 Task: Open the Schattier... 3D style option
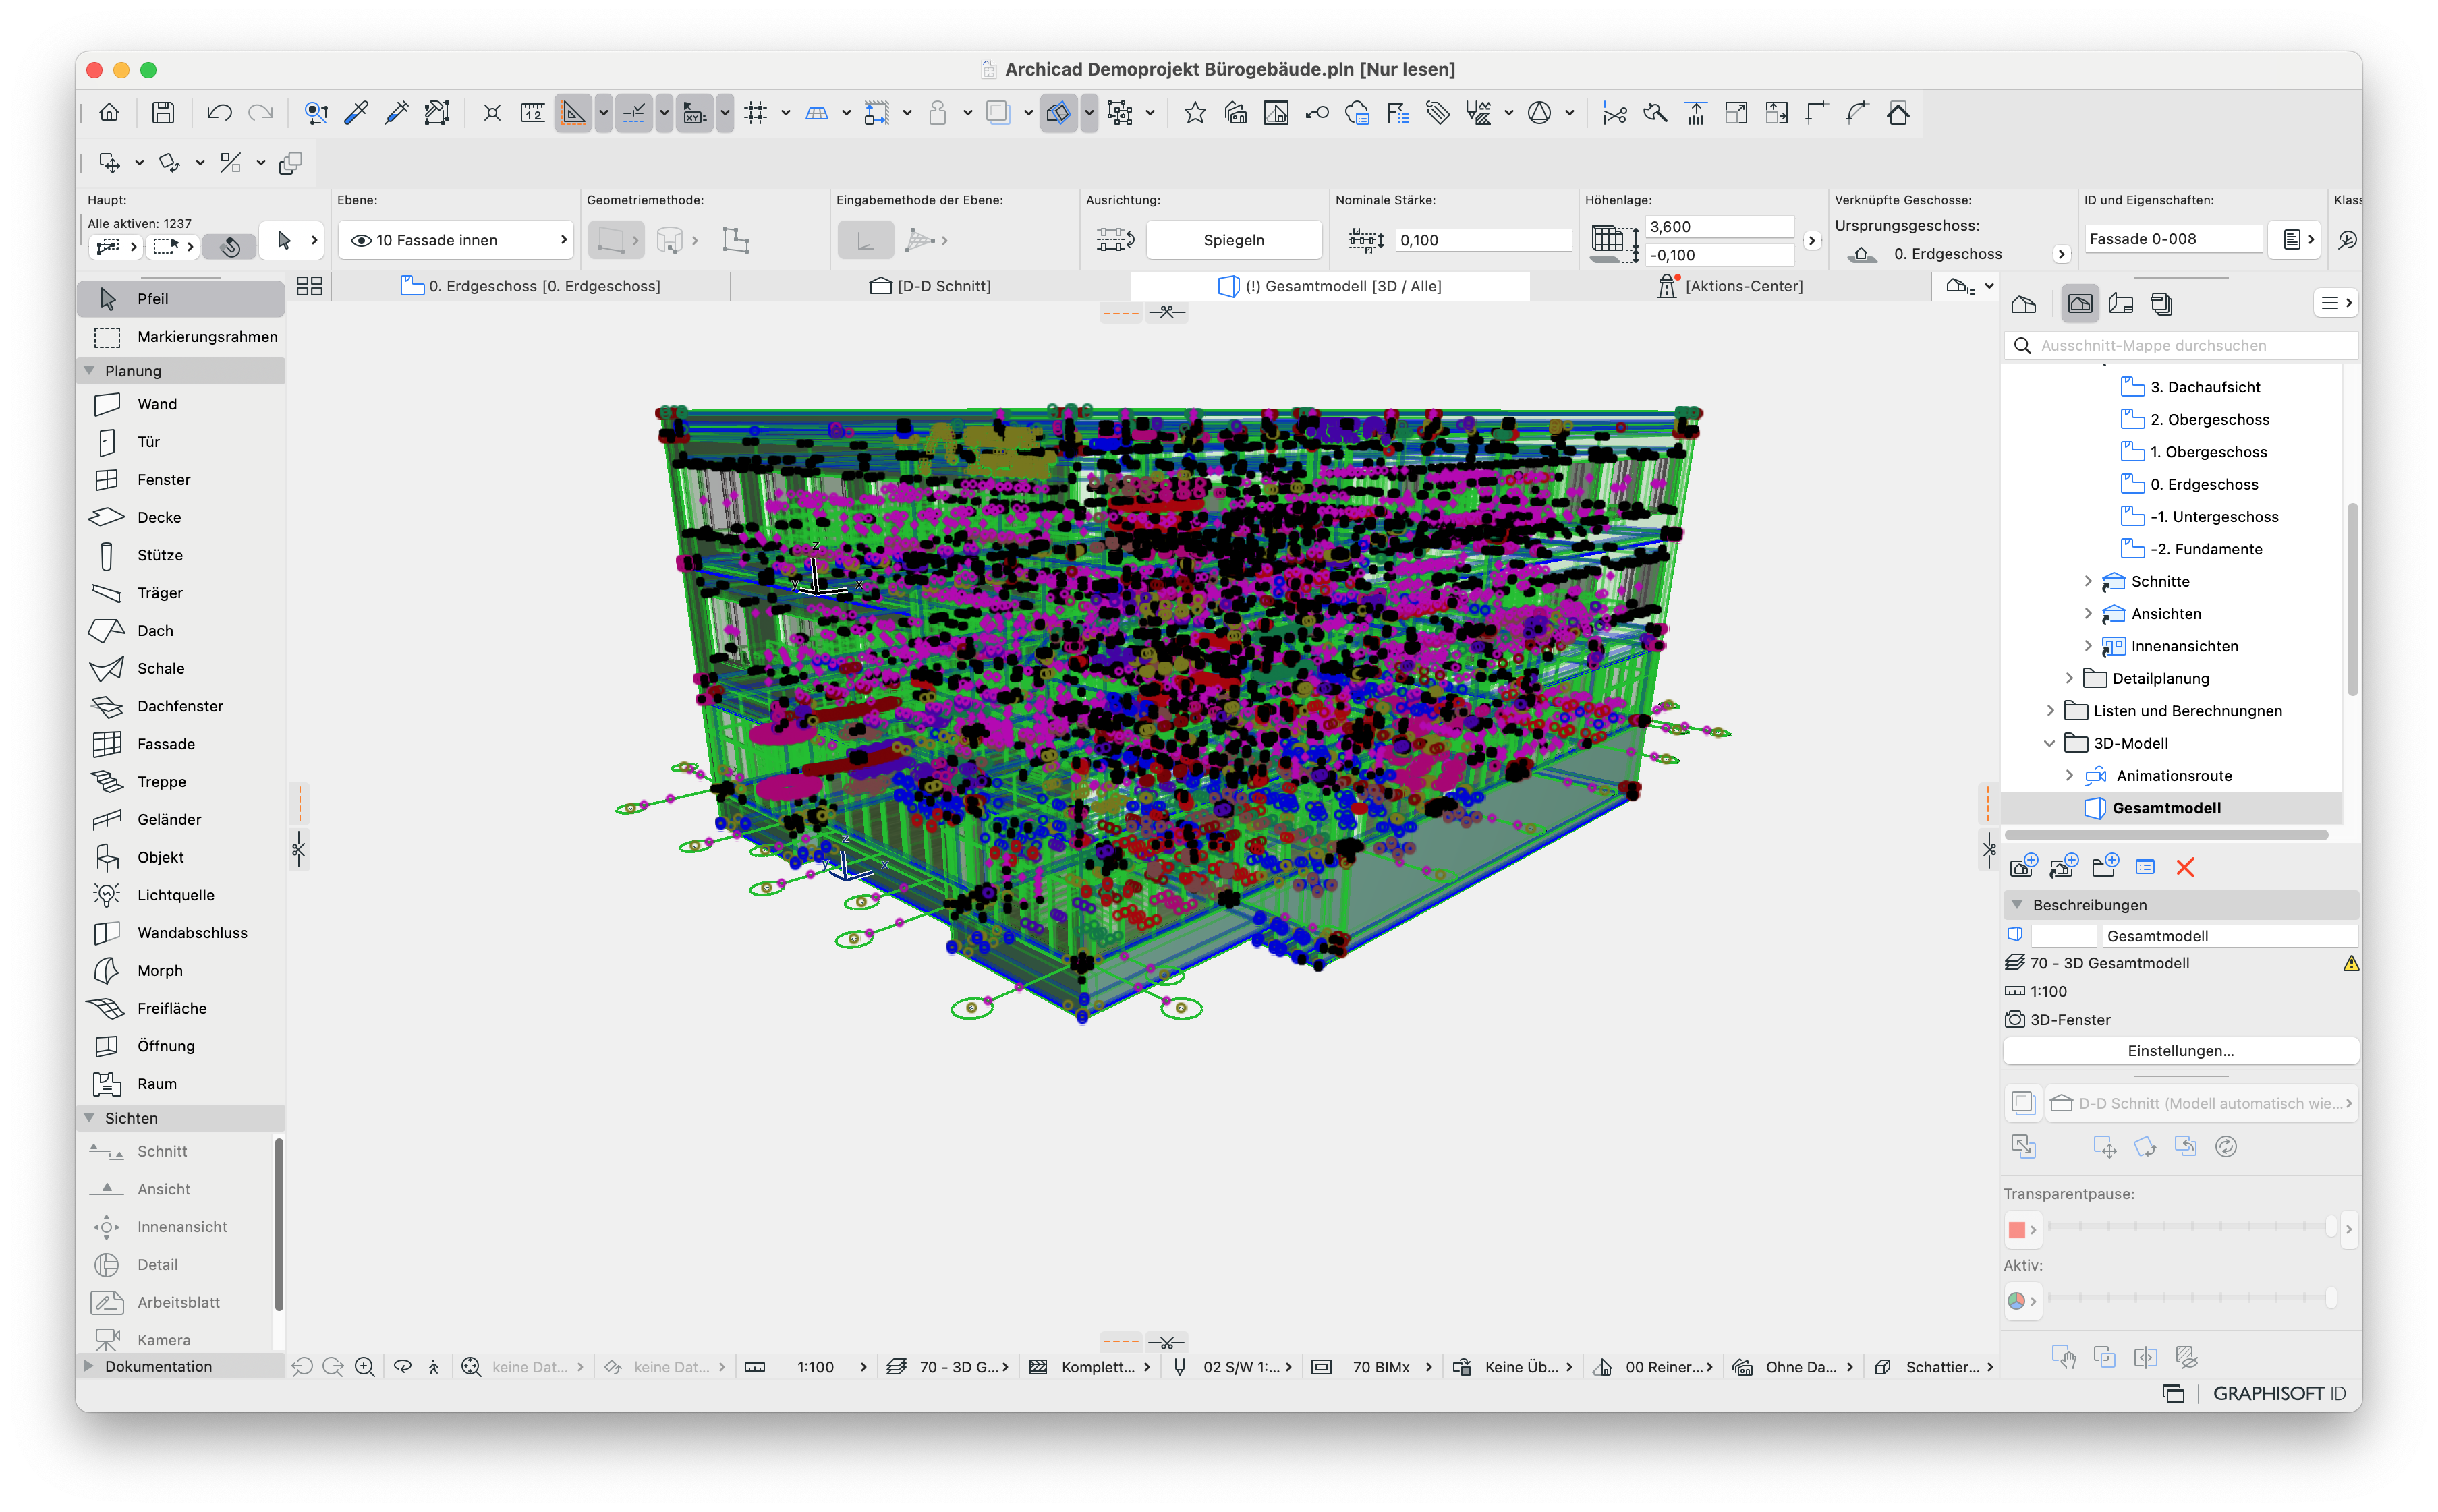click(1934, 1367)
